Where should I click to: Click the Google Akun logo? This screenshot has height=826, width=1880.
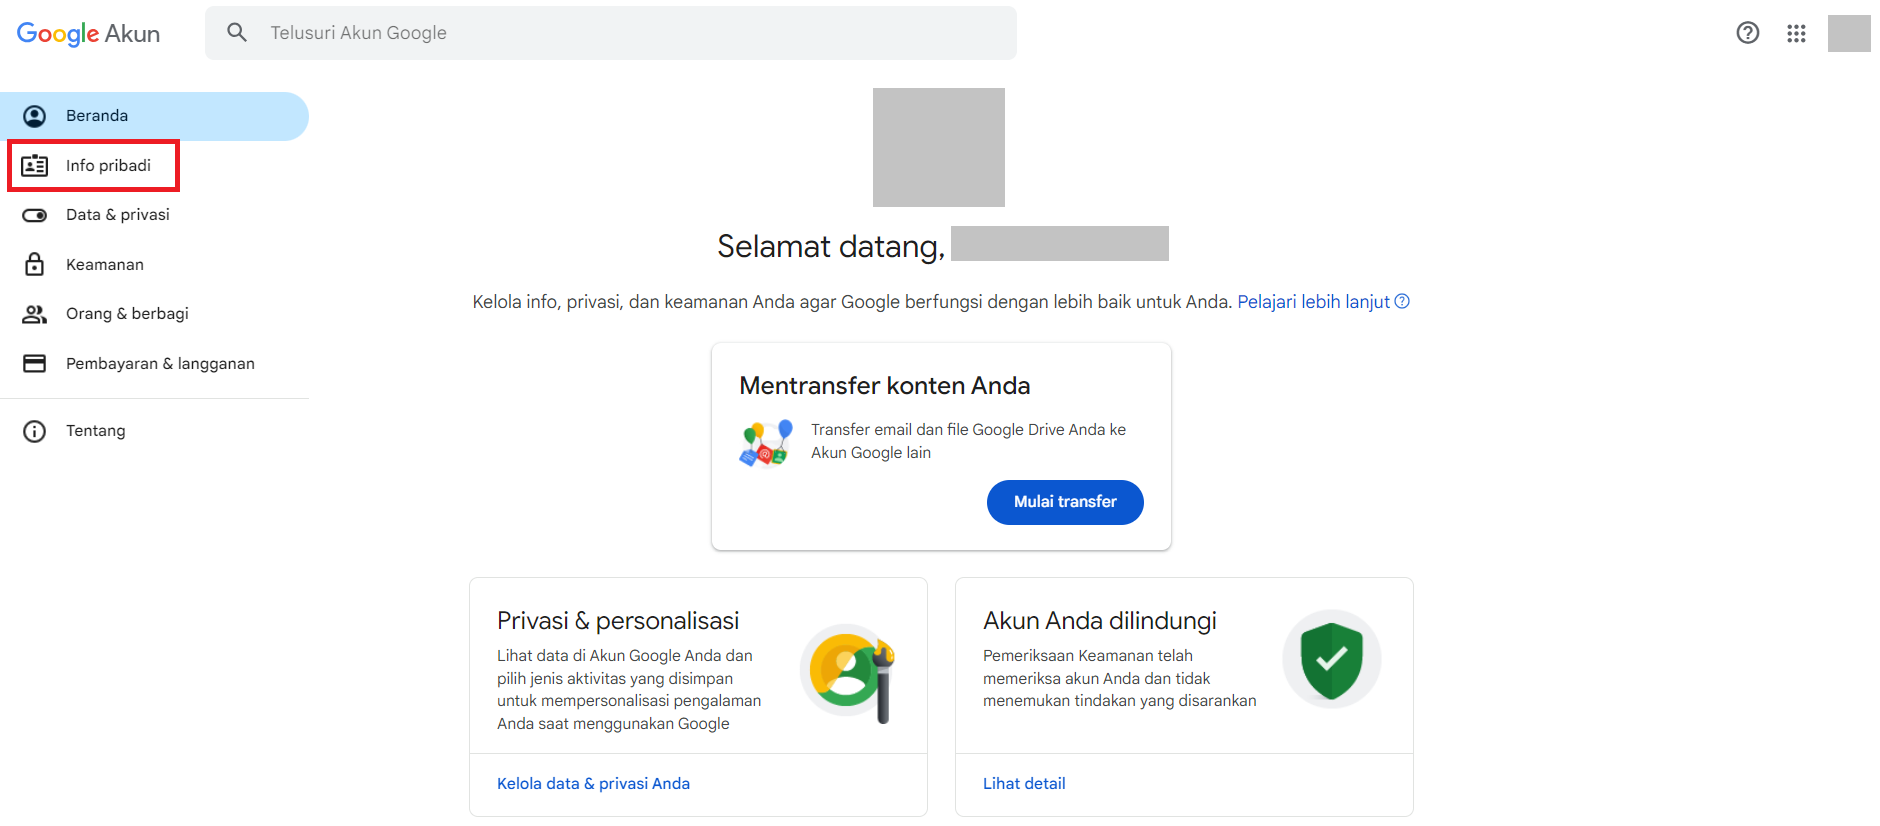(88, 33)
